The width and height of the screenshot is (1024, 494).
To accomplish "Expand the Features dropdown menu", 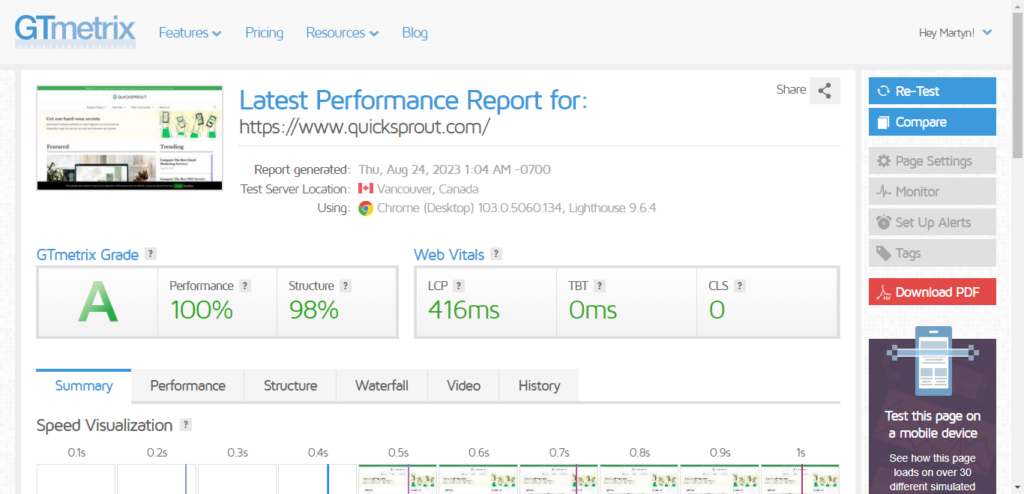I will click(x=190, y=33).
